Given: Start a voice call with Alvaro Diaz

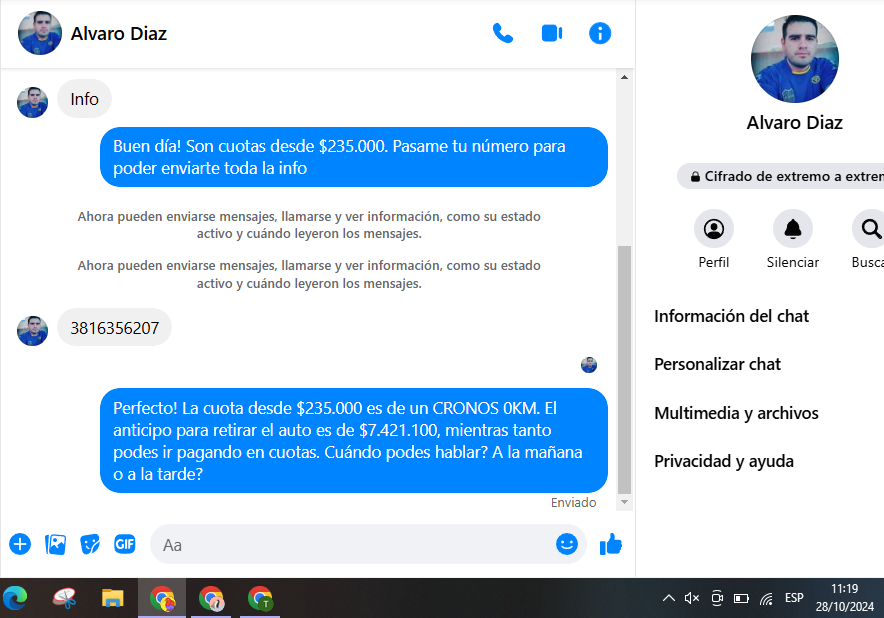Looking at the screenshot, I should tap(502, 33).
